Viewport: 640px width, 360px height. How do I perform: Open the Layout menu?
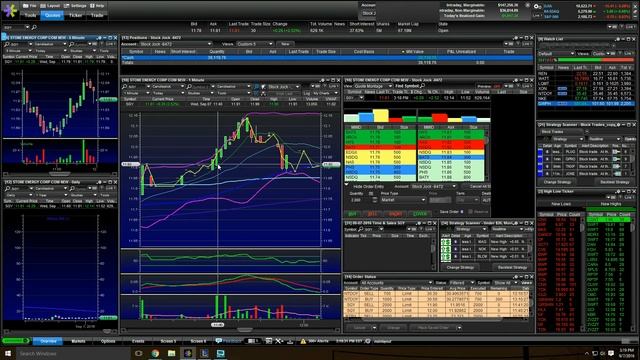pyautogui.click(x=51, y=6)
